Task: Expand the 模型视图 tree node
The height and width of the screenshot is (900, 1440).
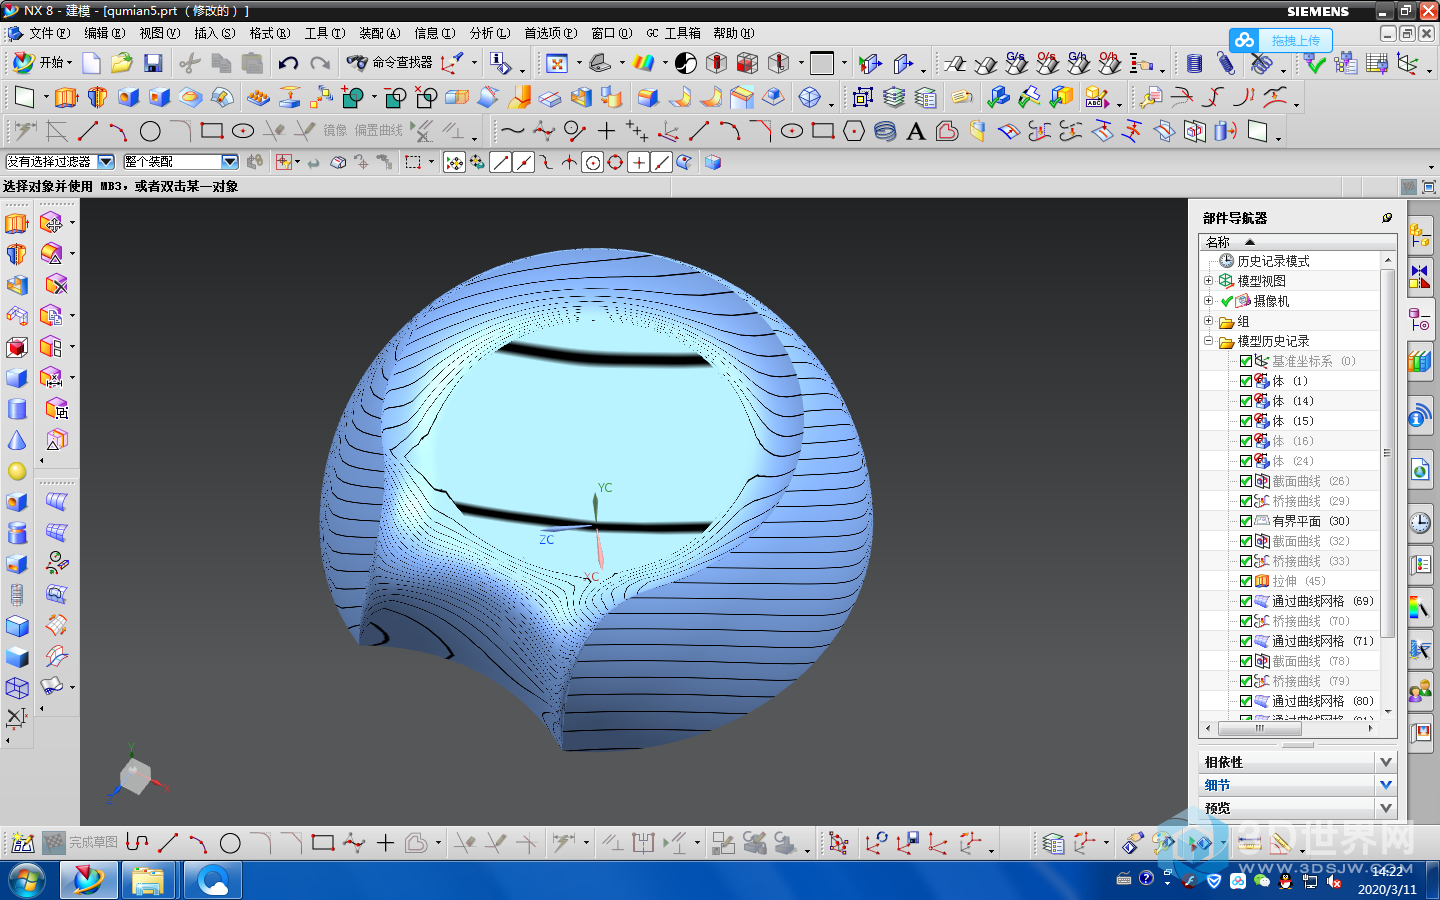Action: point(1208,281)
